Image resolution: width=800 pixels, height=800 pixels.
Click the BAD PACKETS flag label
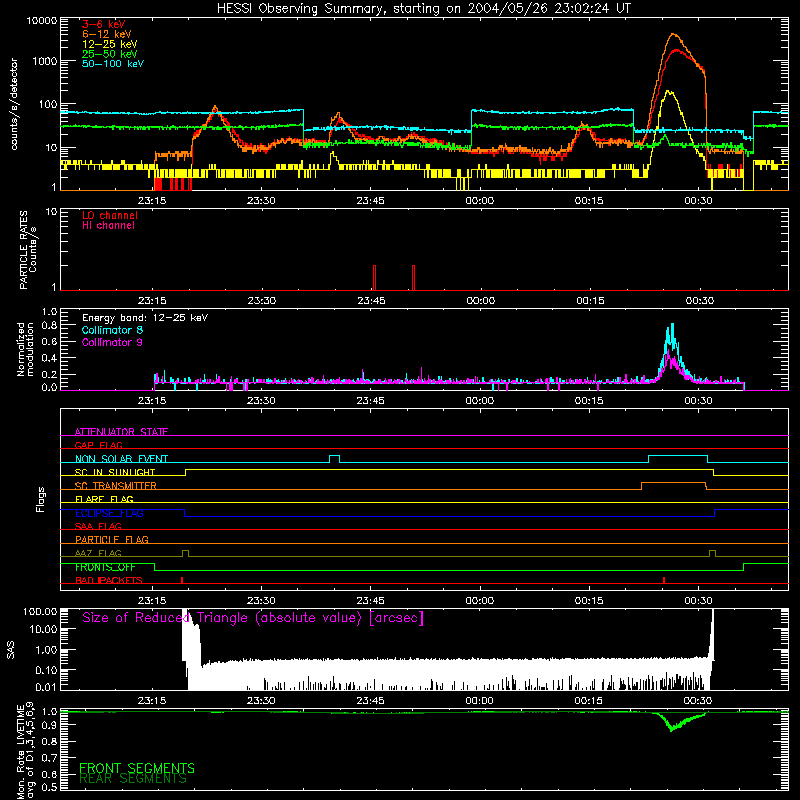(109, 580)
